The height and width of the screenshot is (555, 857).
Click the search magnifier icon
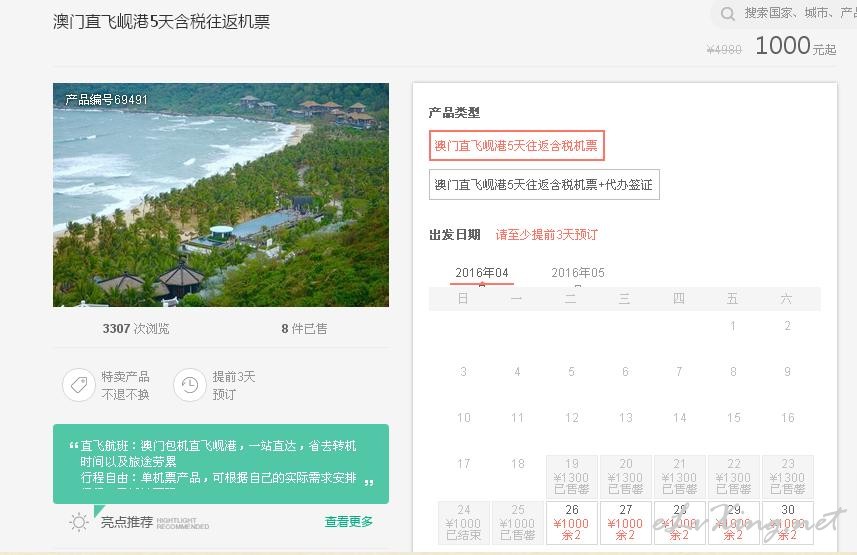725,14
